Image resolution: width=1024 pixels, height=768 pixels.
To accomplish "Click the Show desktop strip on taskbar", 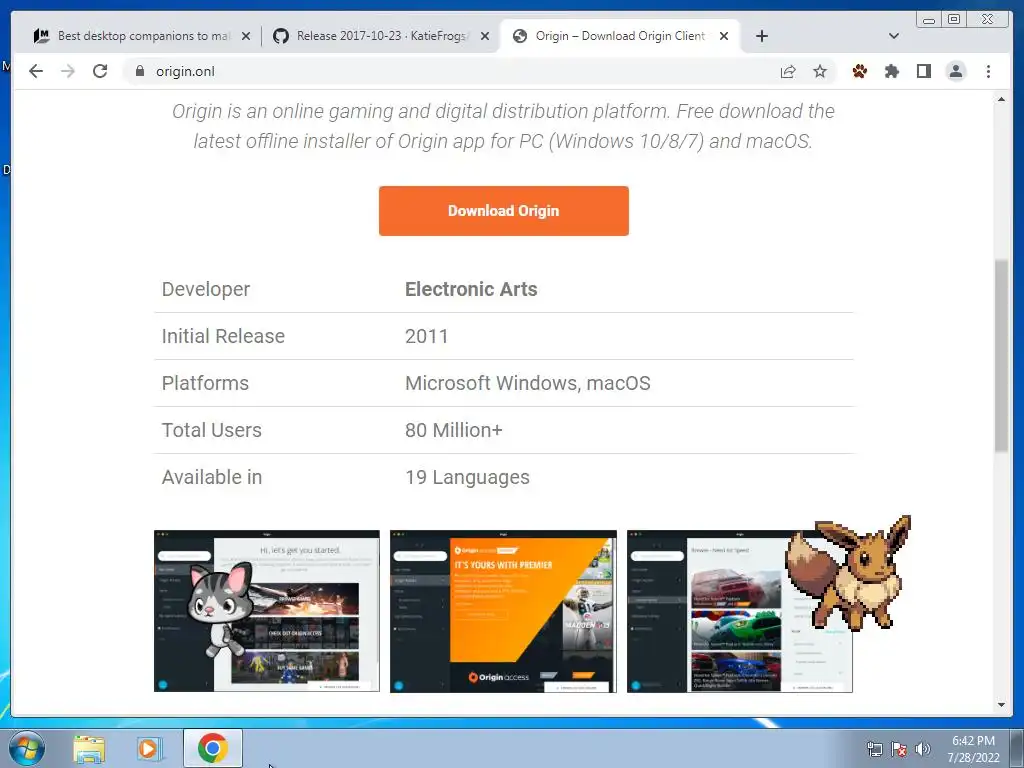I will [1017, 748].
